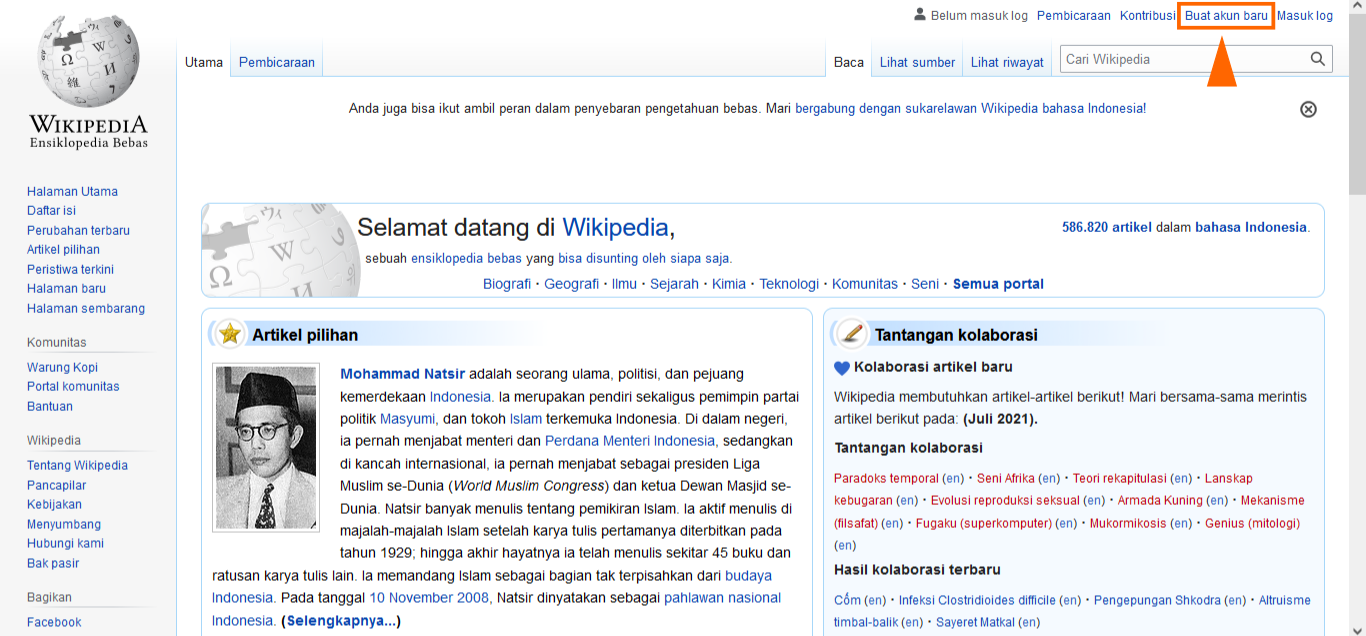Open the Sejarah portal

[674, 284]
